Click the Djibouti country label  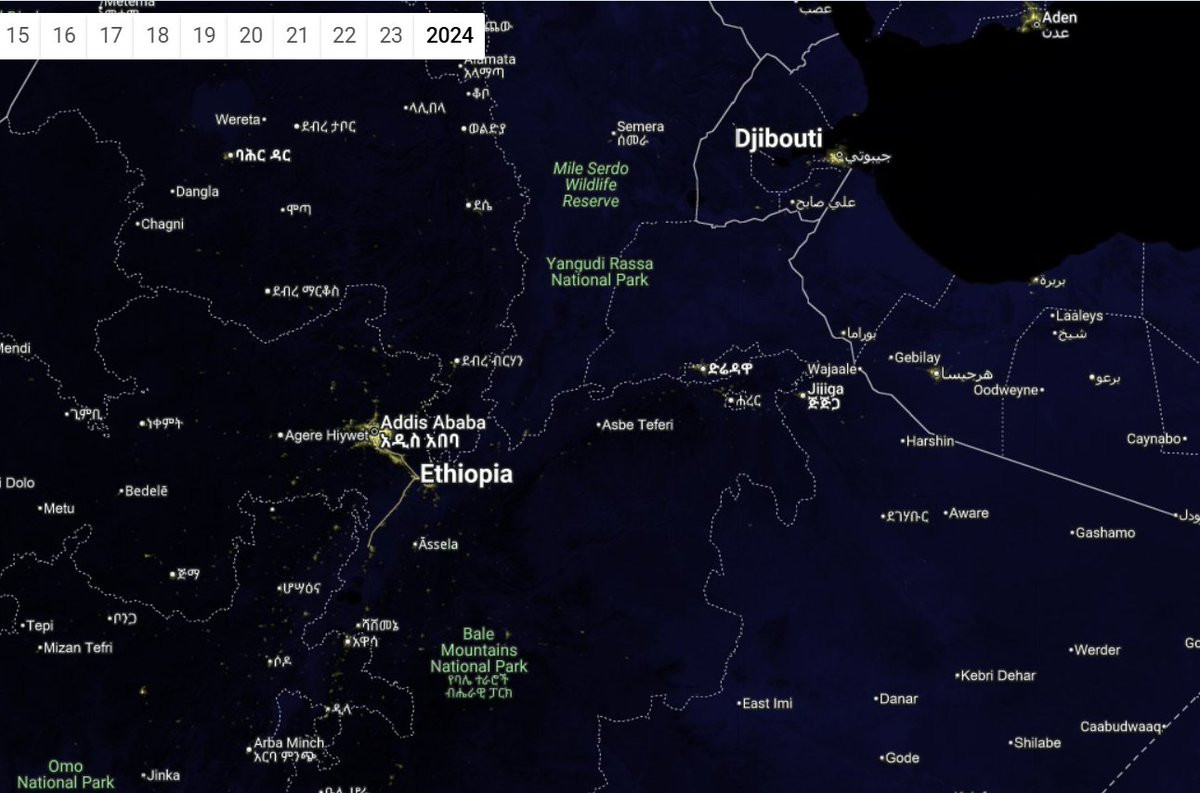778,138
